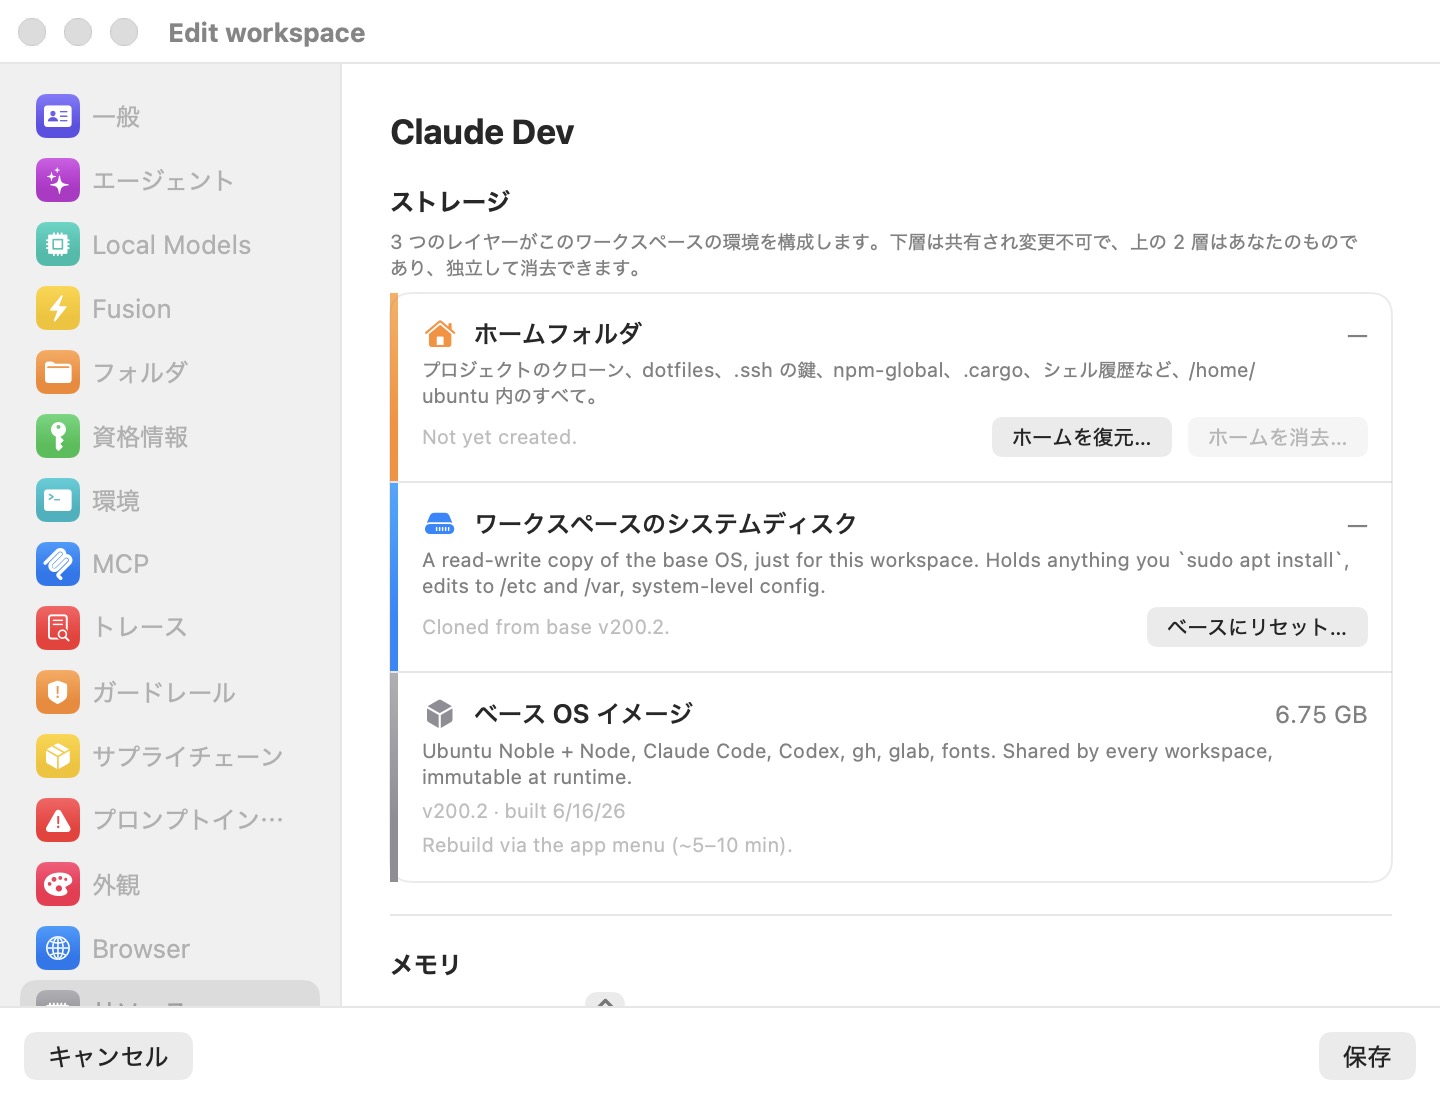Click the ホームフォルダ house icon
This screenshot has width=1440, height=1104.
point(440,333)
